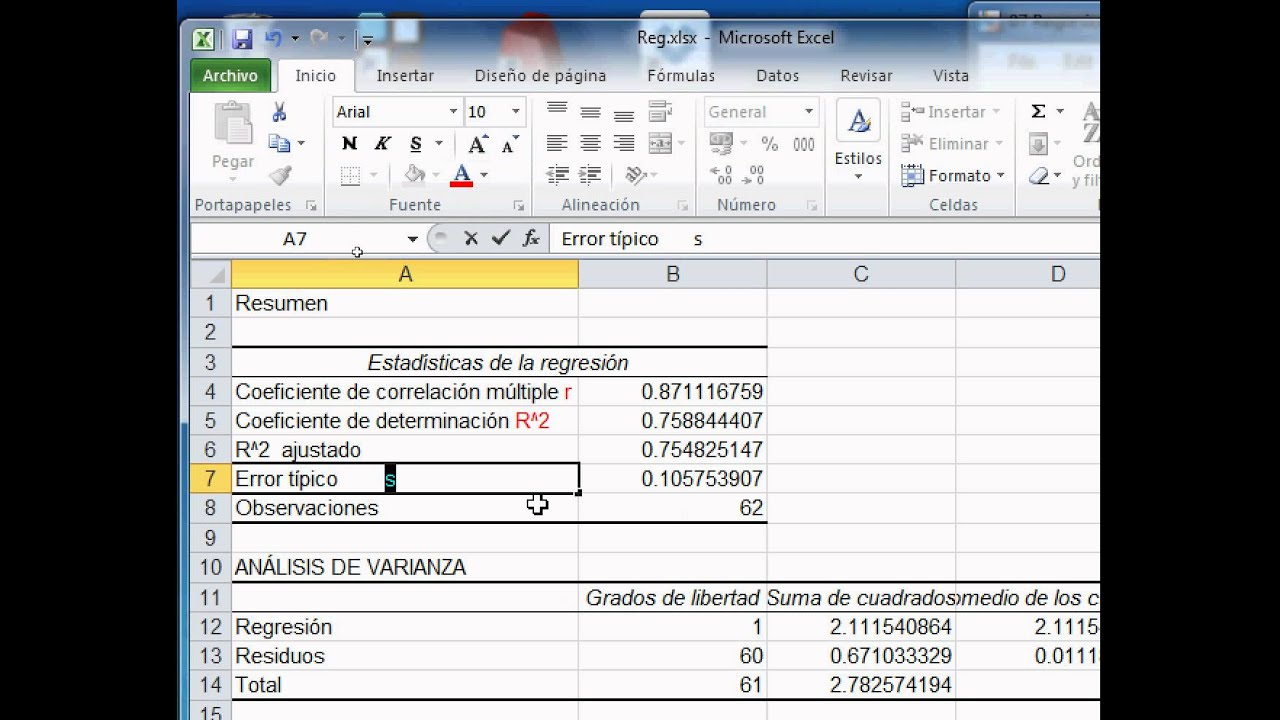The image size is (1280, 720).
Task: Toggle wrap text icon
Action: coord(660,111)
